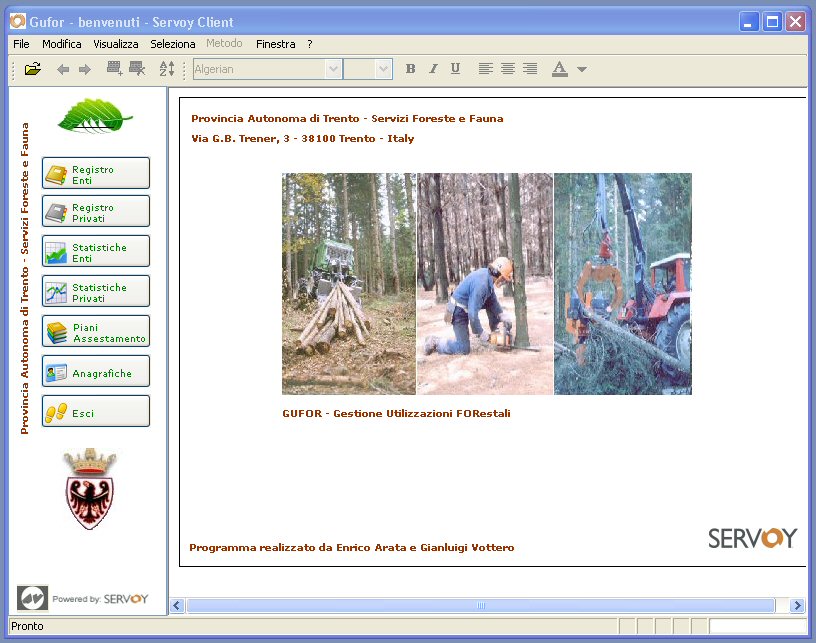The image size is (816, 643).
Task: Click the A-Z sort toolbar icon
Action: pyautogui.click(x=167, y=69)
